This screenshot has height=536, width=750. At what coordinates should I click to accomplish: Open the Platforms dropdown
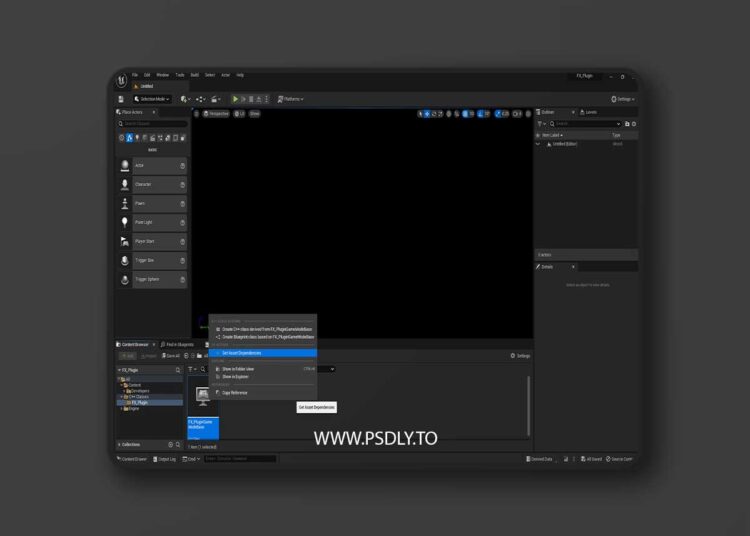tap(292, 99)
